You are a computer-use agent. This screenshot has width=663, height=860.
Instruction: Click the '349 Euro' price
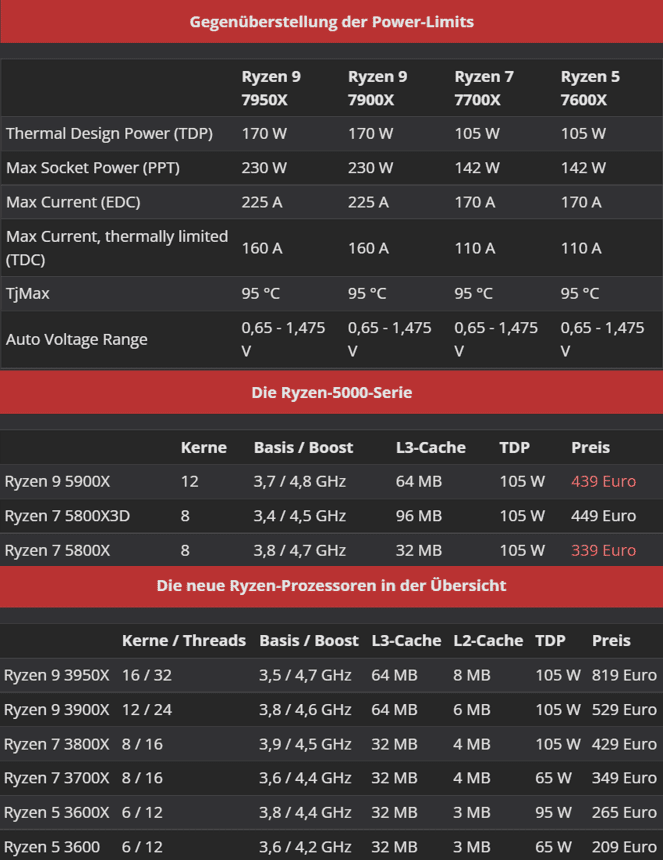click(x=624, y=778)
